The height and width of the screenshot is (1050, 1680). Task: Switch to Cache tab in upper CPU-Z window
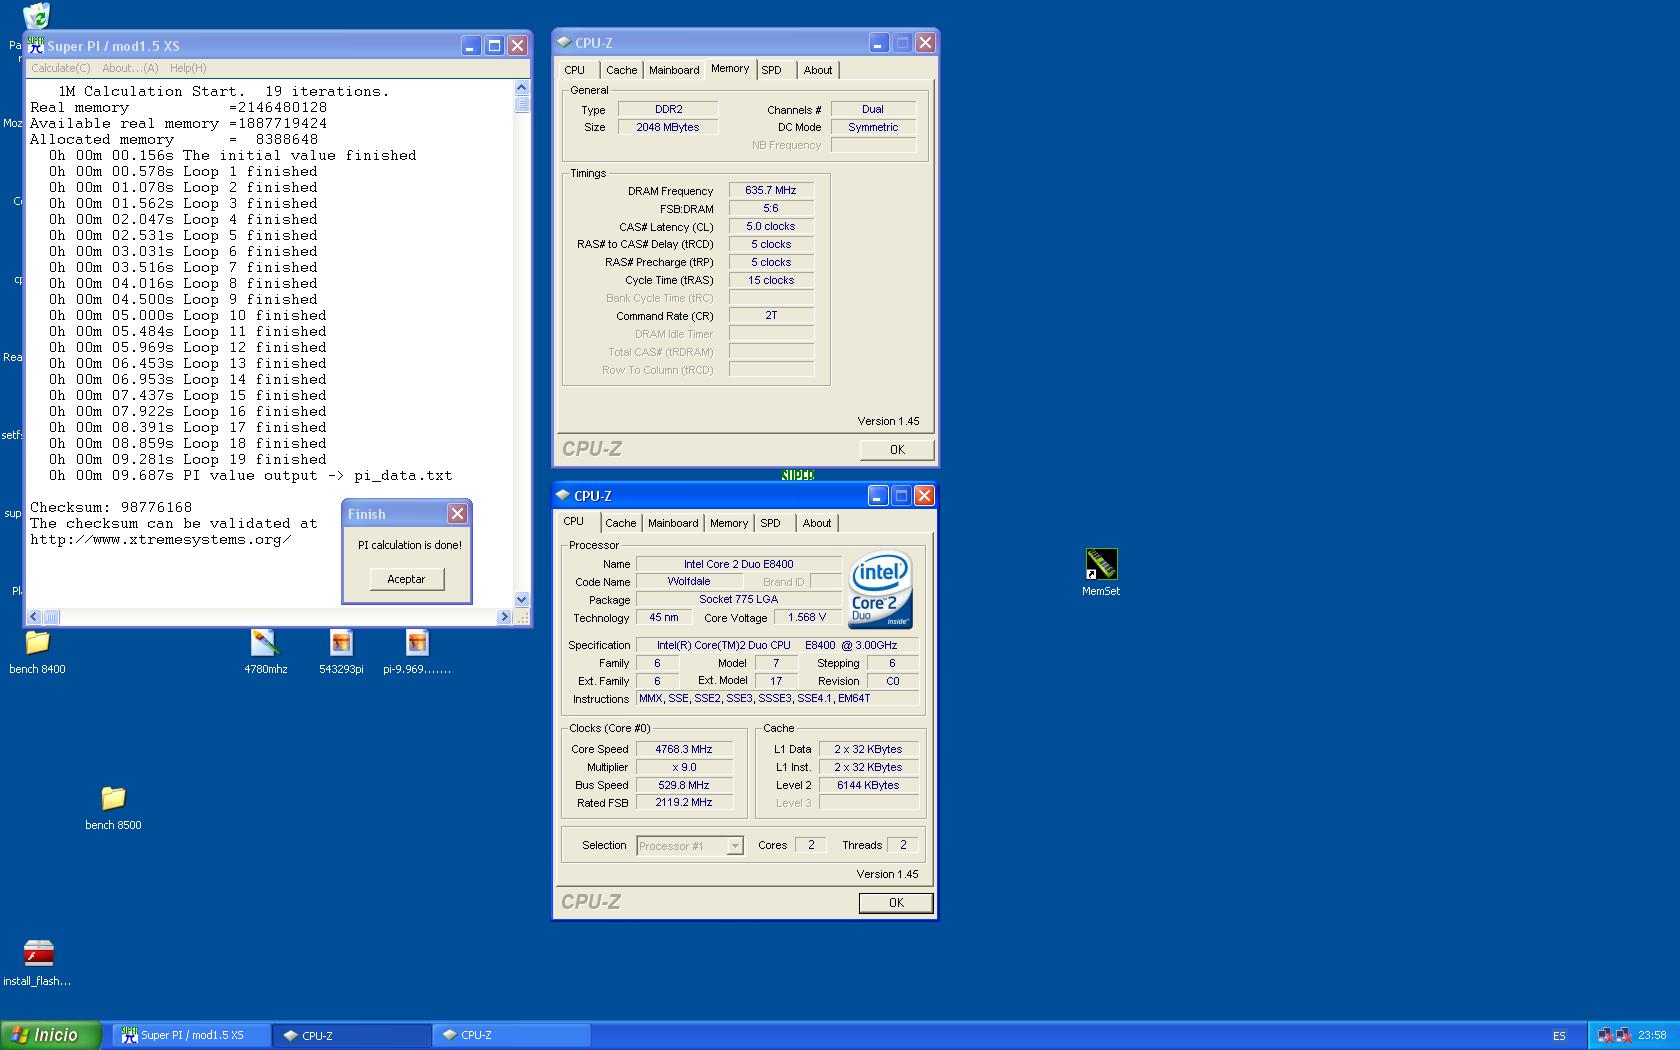click(x=621, y=70)
